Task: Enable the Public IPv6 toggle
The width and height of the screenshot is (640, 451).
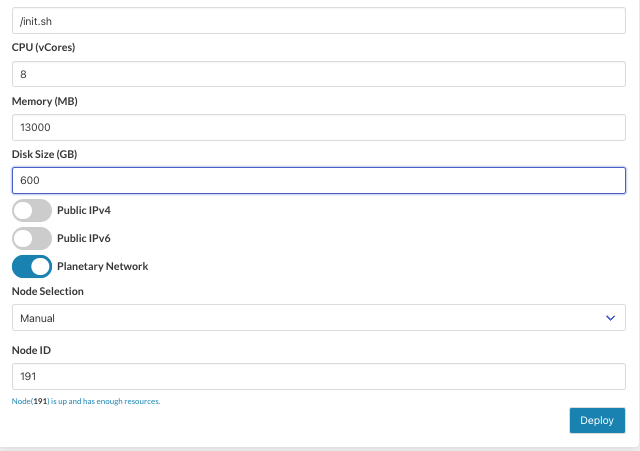Action: 32,238
